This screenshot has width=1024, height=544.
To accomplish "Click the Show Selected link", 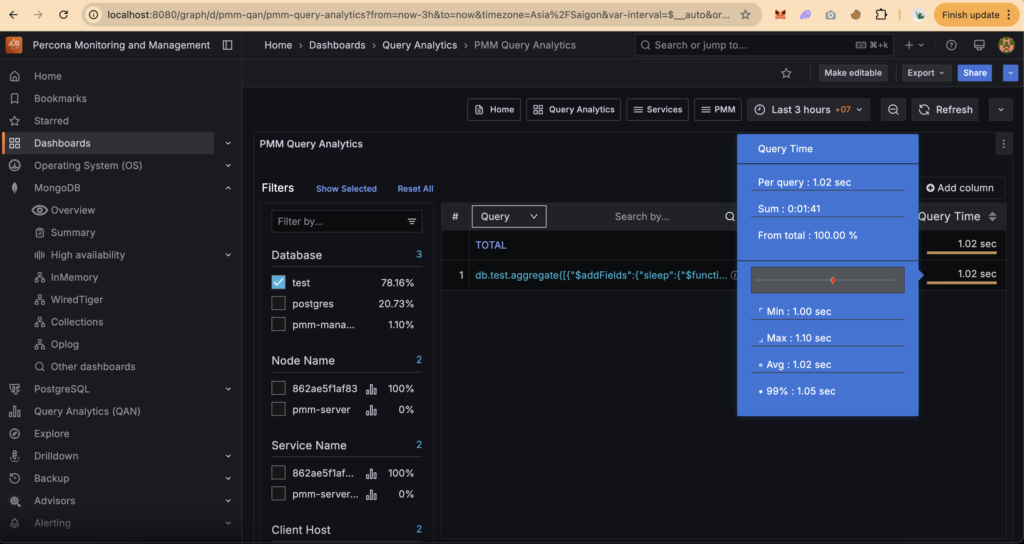I will 346,189.
